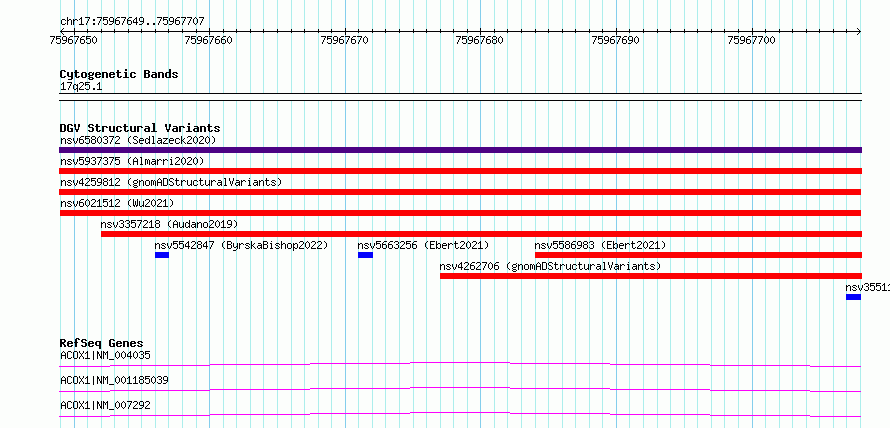Click ruler position 75967700
Screen dimensions: 890x428
[x=751, y=40]
